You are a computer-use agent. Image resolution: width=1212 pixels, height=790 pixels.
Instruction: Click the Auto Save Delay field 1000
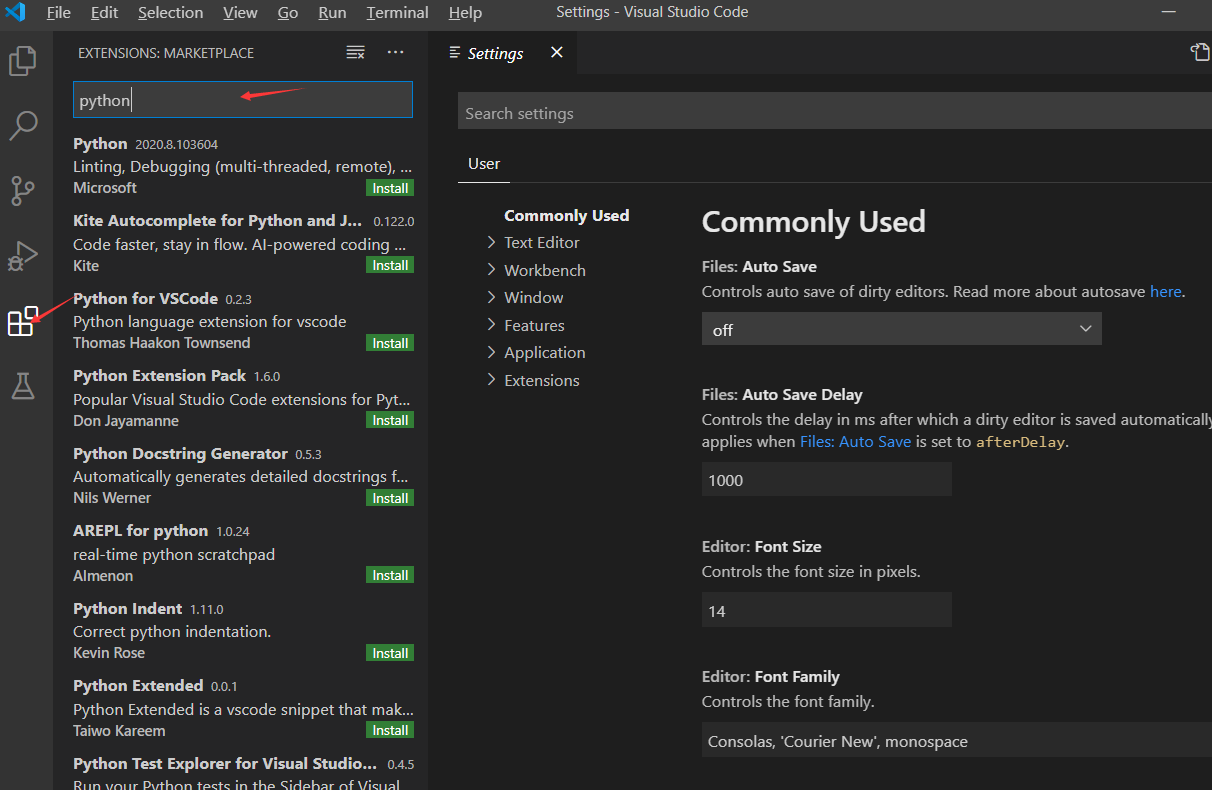point(827,480)
